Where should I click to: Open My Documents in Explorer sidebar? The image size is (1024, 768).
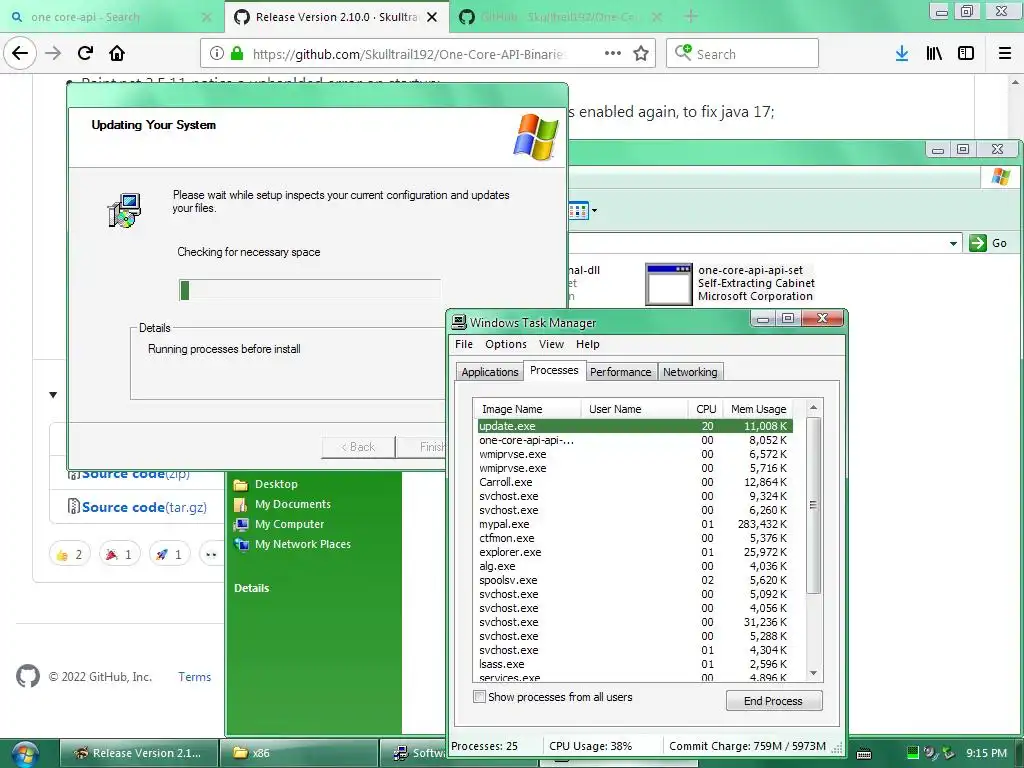click(282, 504)
